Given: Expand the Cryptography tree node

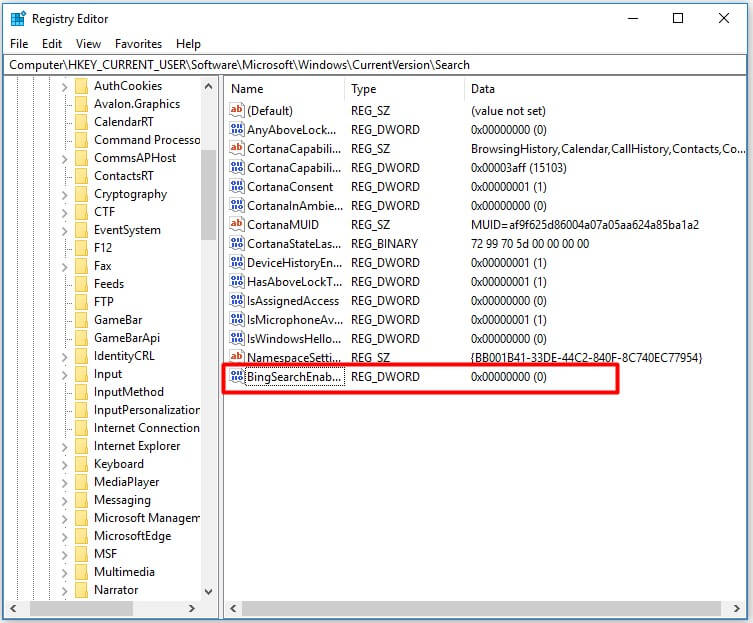Looking at the screenshot, I should pyautogui.click(x=64, y=195).
